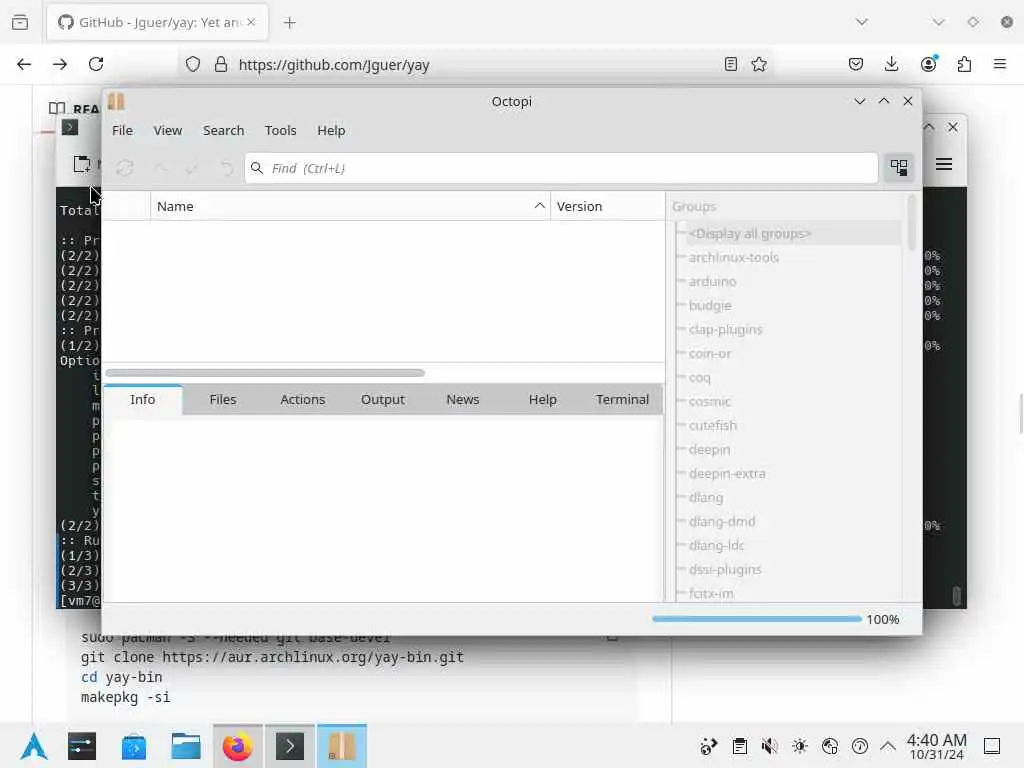
Task: Save page to Pocket icon
Action: click(856, 64)
